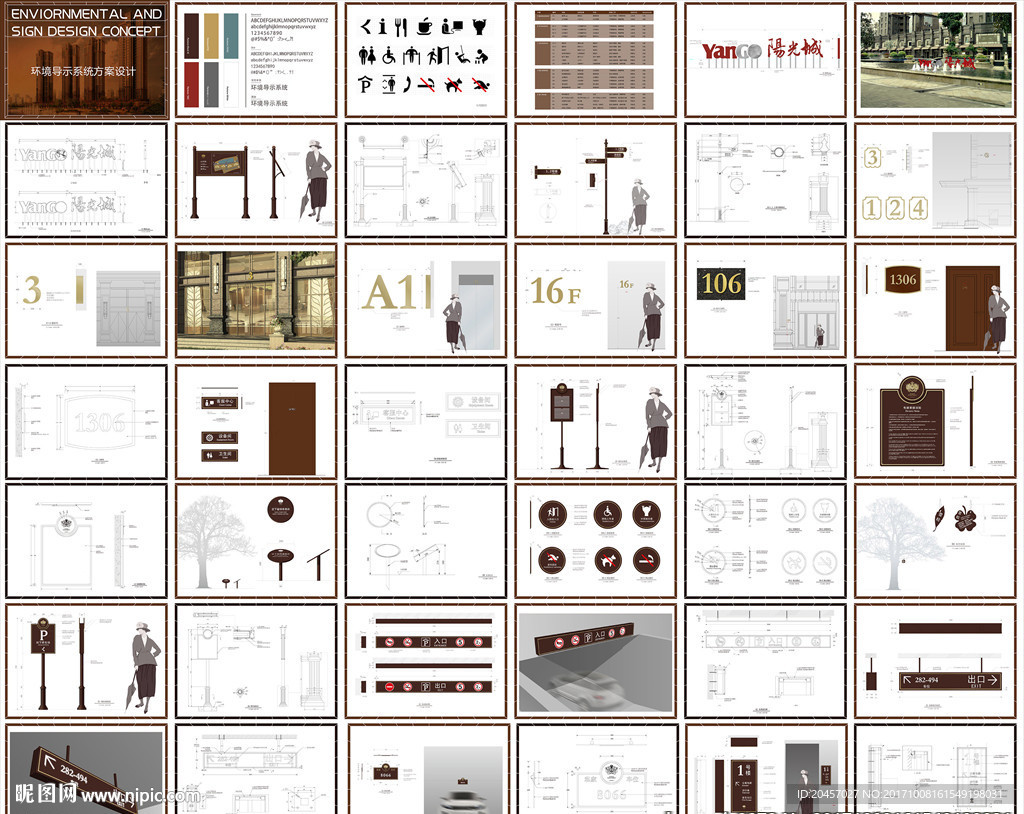Screen dimensions: 1024x814
Task: Select the child-playing-with-blocks pictogram
Action: click(x=481, y=57)
